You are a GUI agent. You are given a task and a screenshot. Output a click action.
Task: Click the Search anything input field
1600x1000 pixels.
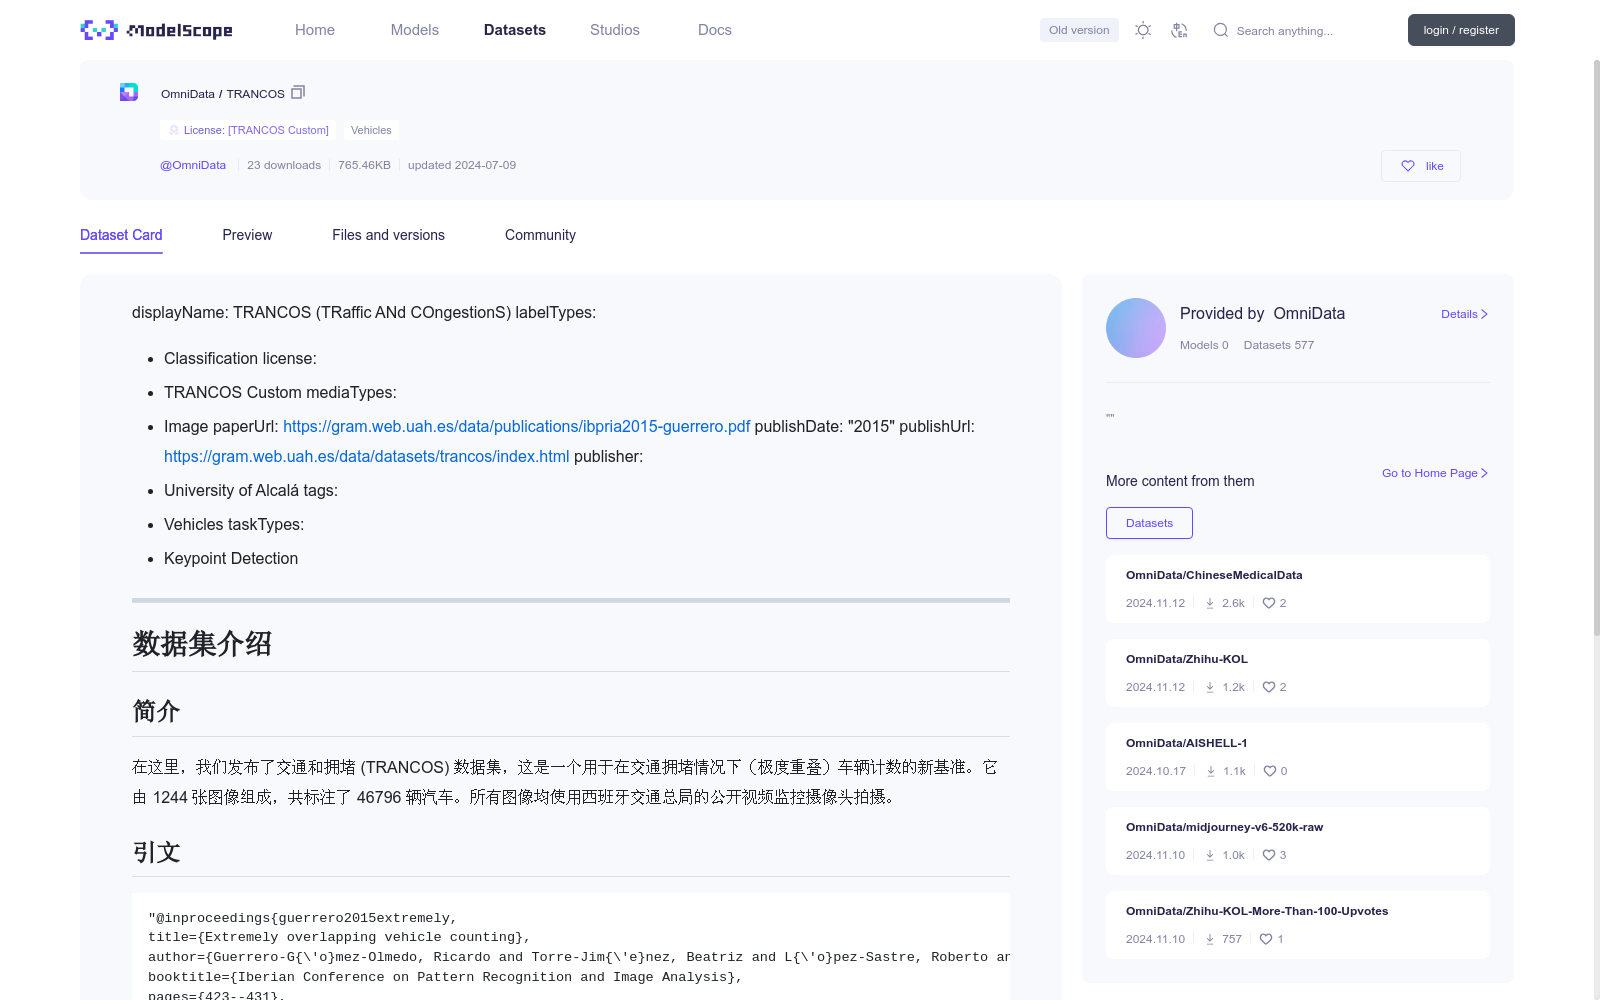(x=1300, y=31)
